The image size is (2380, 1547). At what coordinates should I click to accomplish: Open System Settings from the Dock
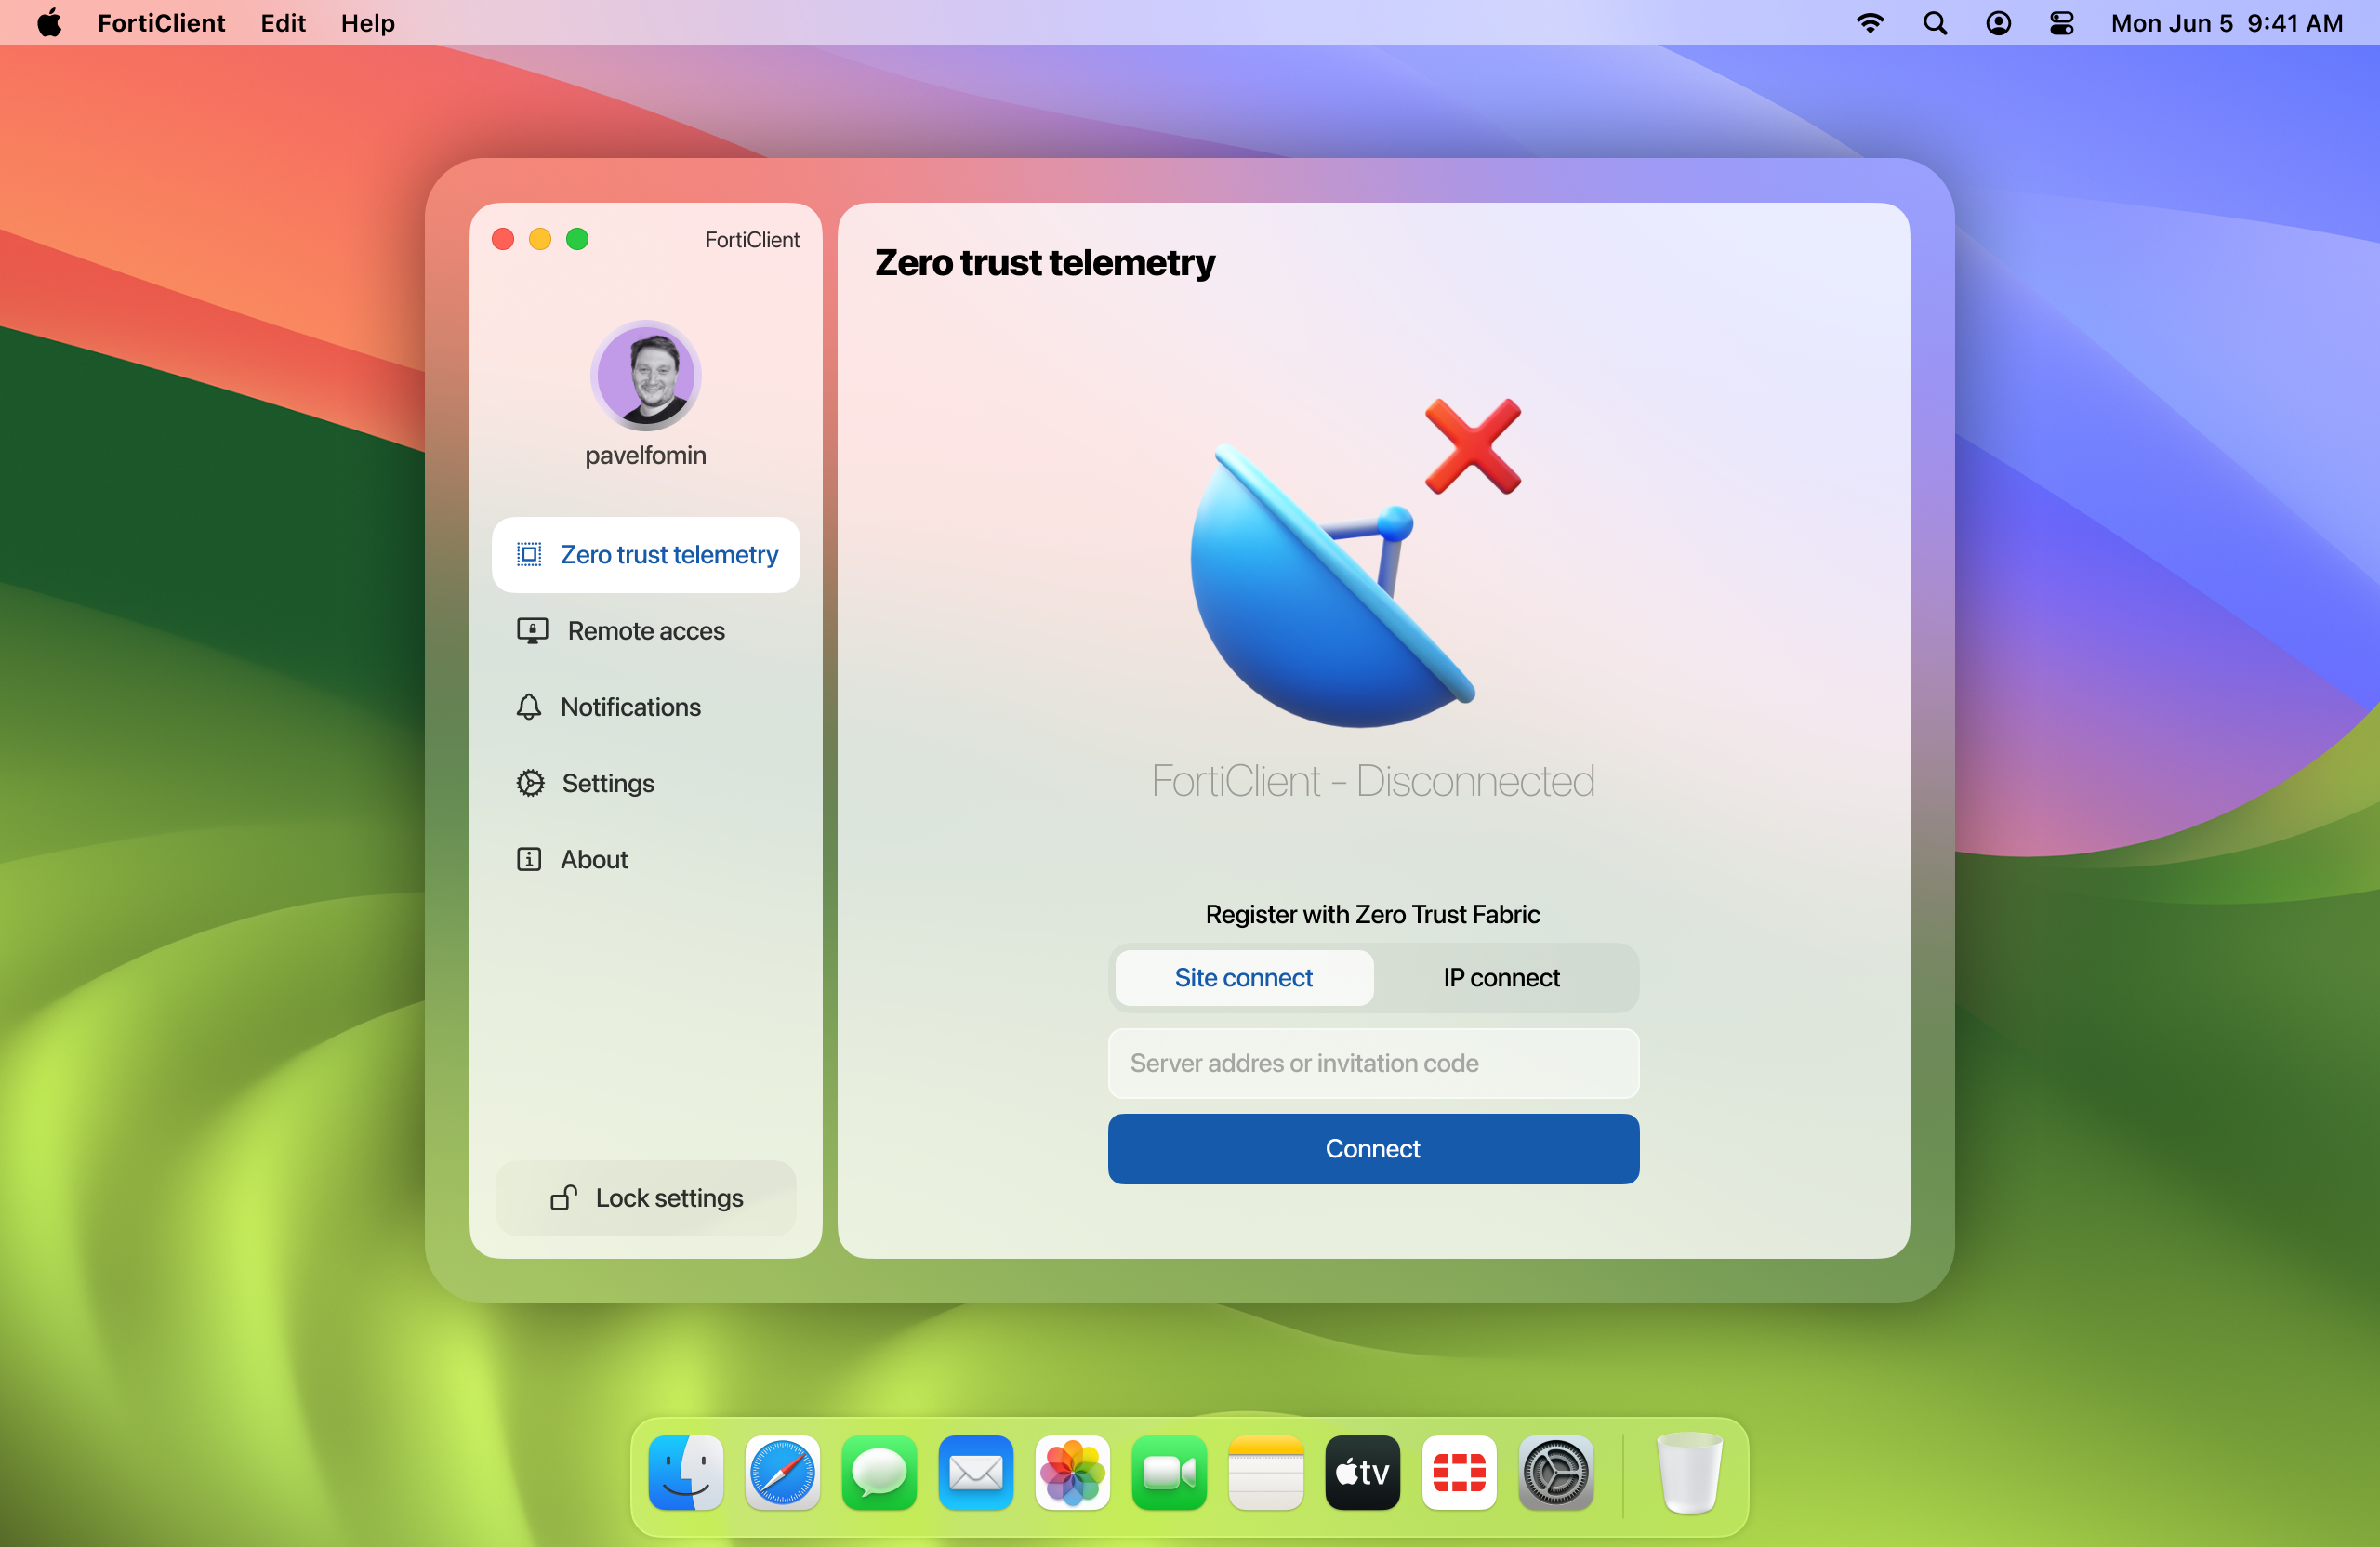(x=1555, y=1473)
